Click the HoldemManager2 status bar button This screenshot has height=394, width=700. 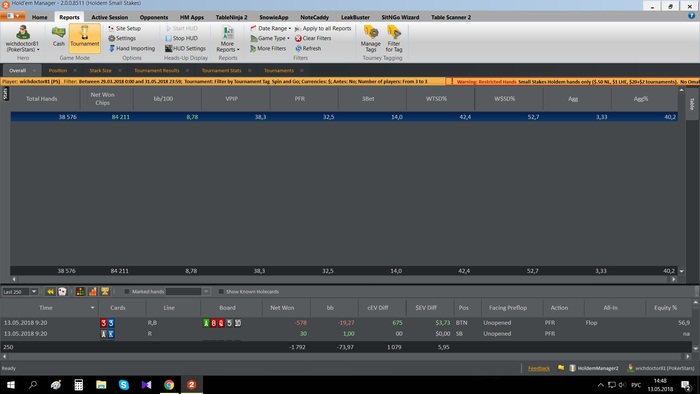click(593, 368)
